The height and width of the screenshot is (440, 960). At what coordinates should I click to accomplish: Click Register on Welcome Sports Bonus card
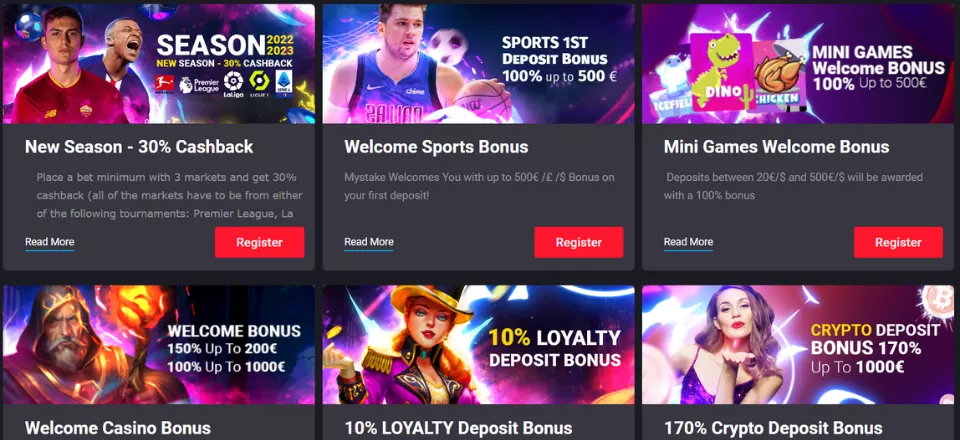point(579,242)
